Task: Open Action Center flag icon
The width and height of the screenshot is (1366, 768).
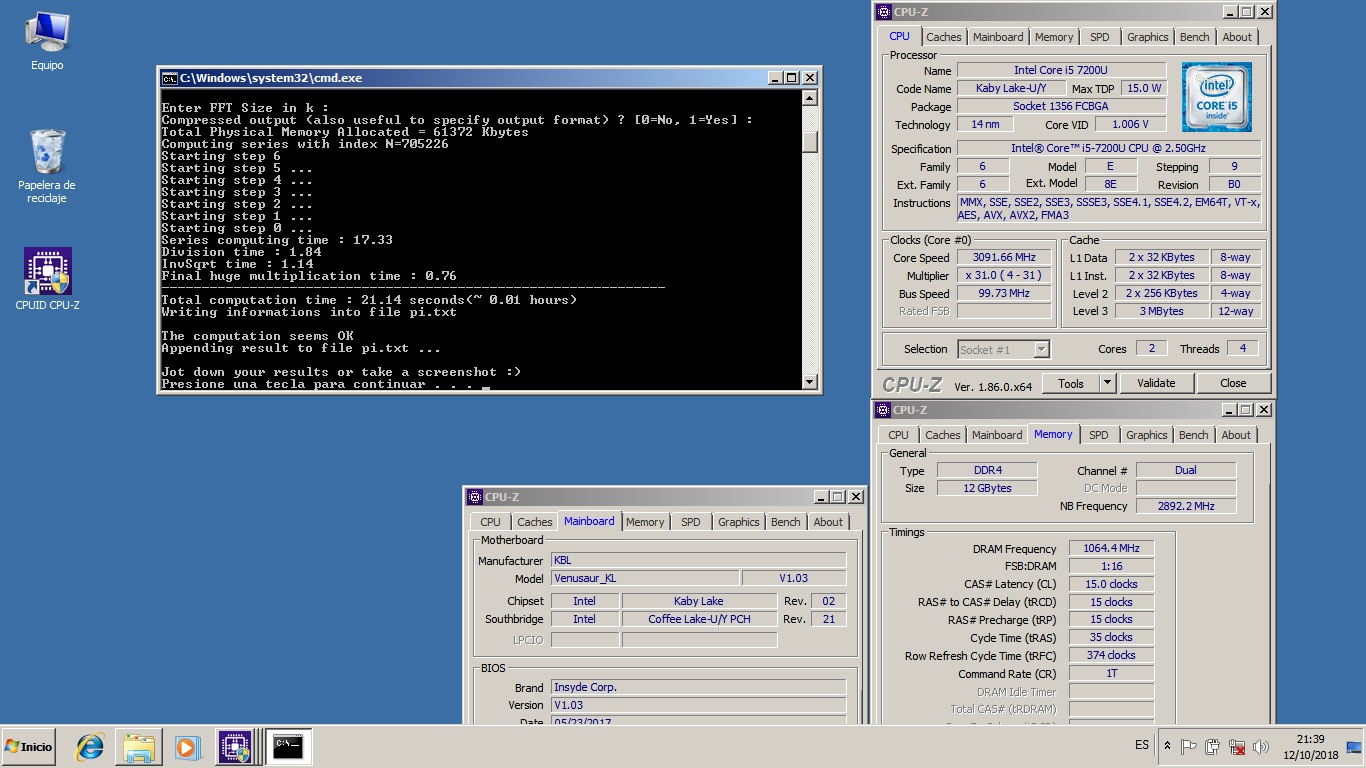Action: [1189, 746]
